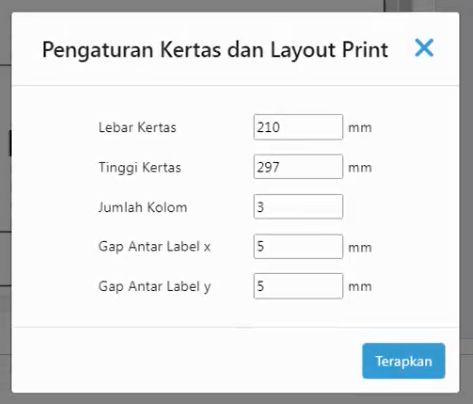The width and height of the screenshot is (473, 404).
Task: Click the Lebar Kertas input field
Action: [x=298, y=127]
